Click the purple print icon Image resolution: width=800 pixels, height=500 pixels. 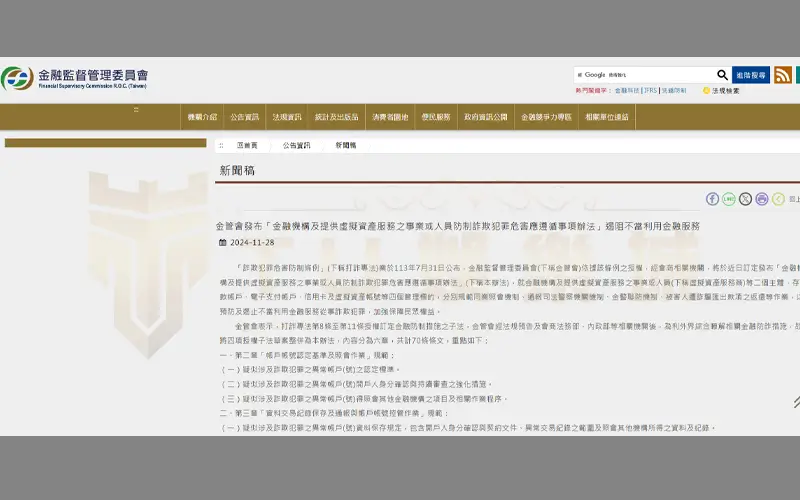click(761, 199)
